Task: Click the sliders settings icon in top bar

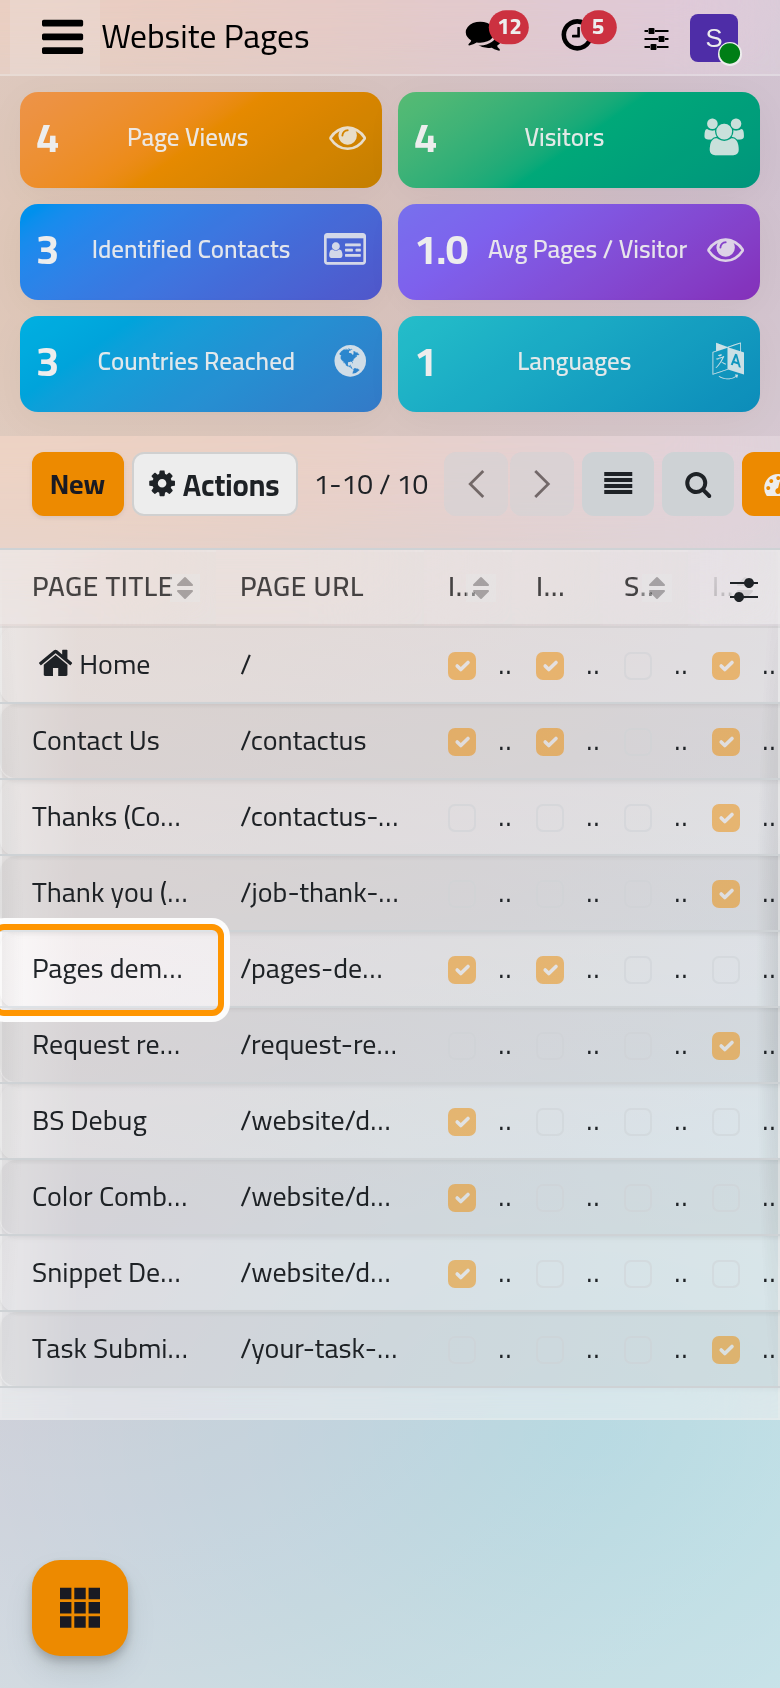Action: pos(656,38)
